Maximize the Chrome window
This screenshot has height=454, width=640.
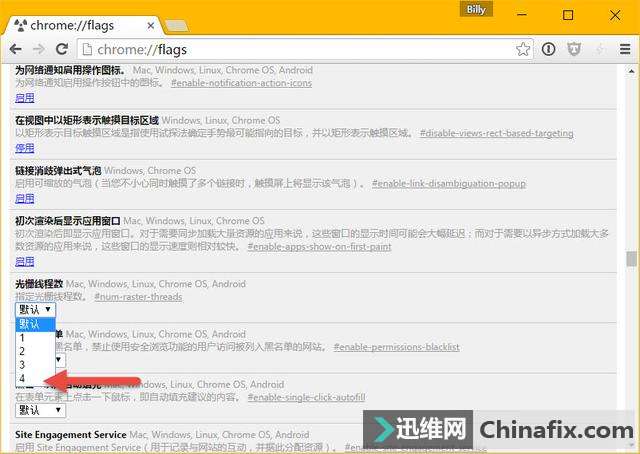point(568,15)
